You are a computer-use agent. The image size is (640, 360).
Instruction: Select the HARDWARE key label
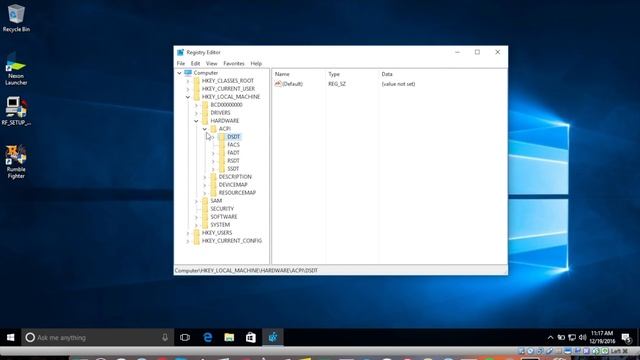click(224, 121)
